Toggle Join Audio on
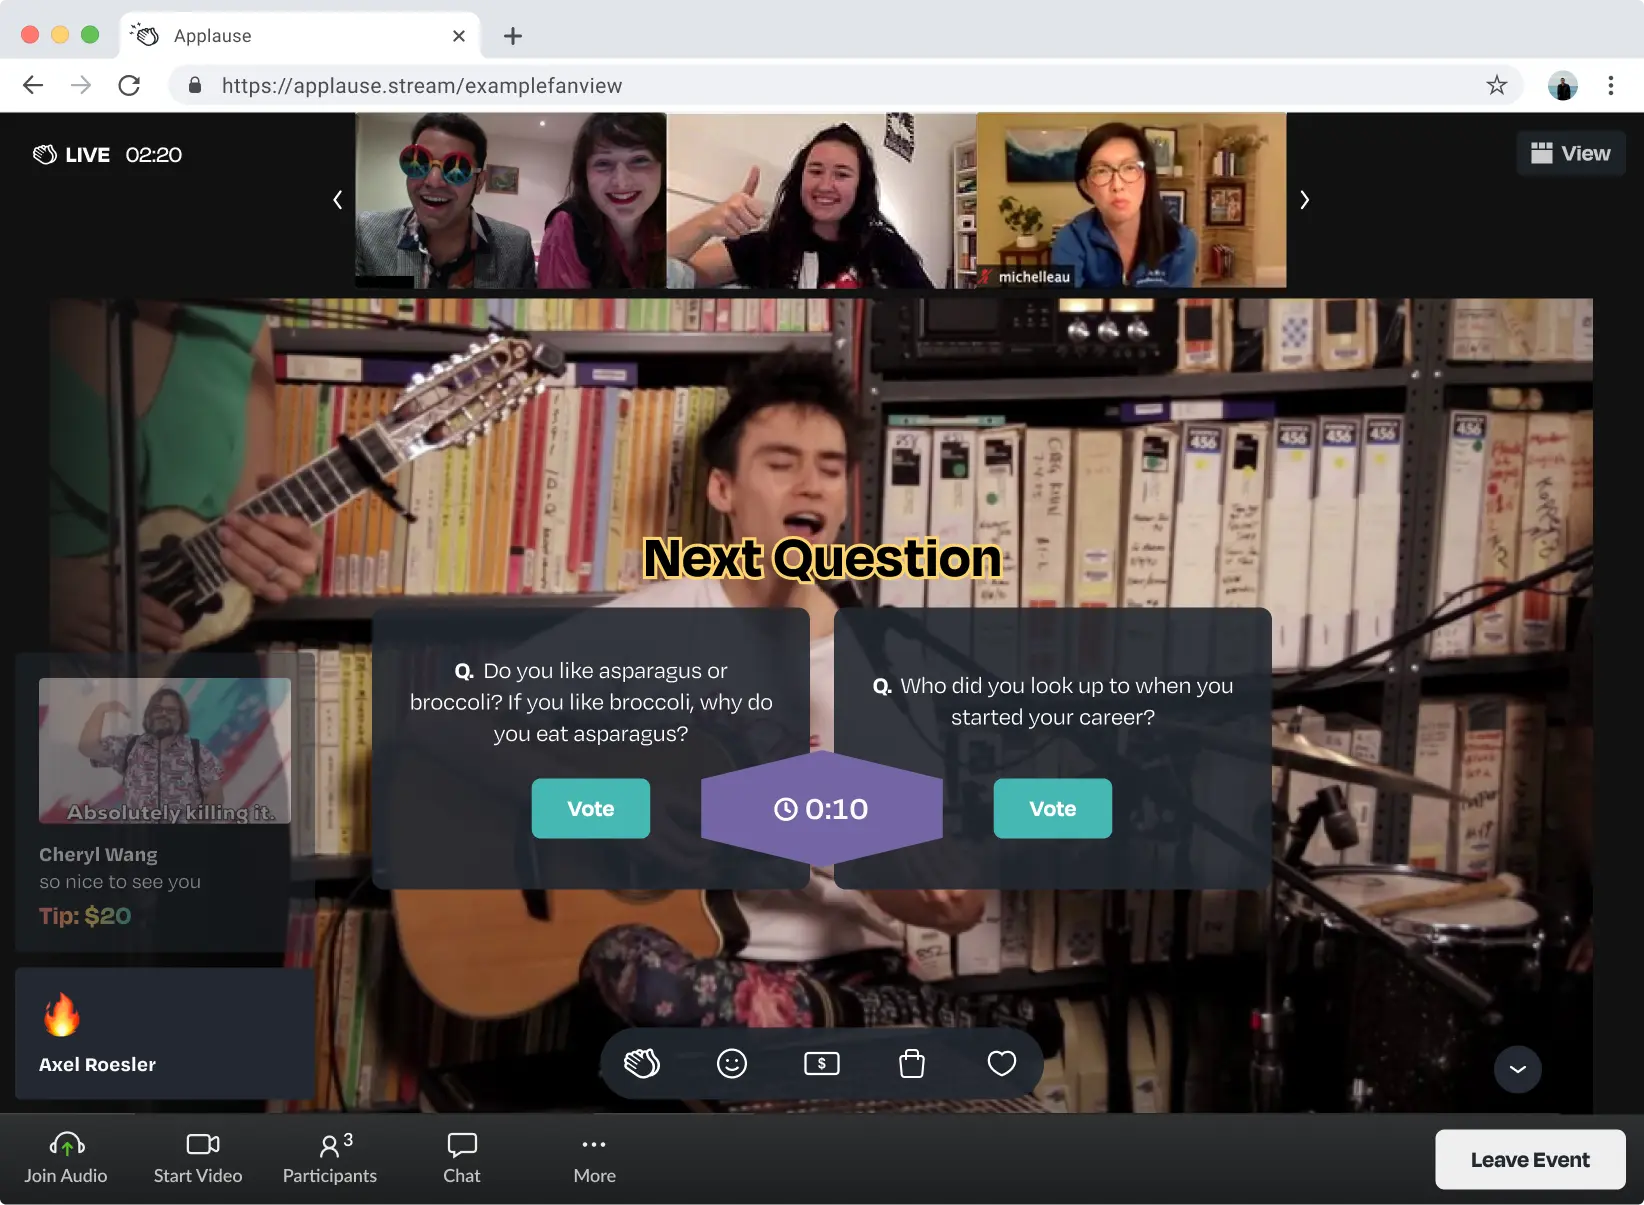This screenshot has width=1644, height=1205. (66, 1158)
